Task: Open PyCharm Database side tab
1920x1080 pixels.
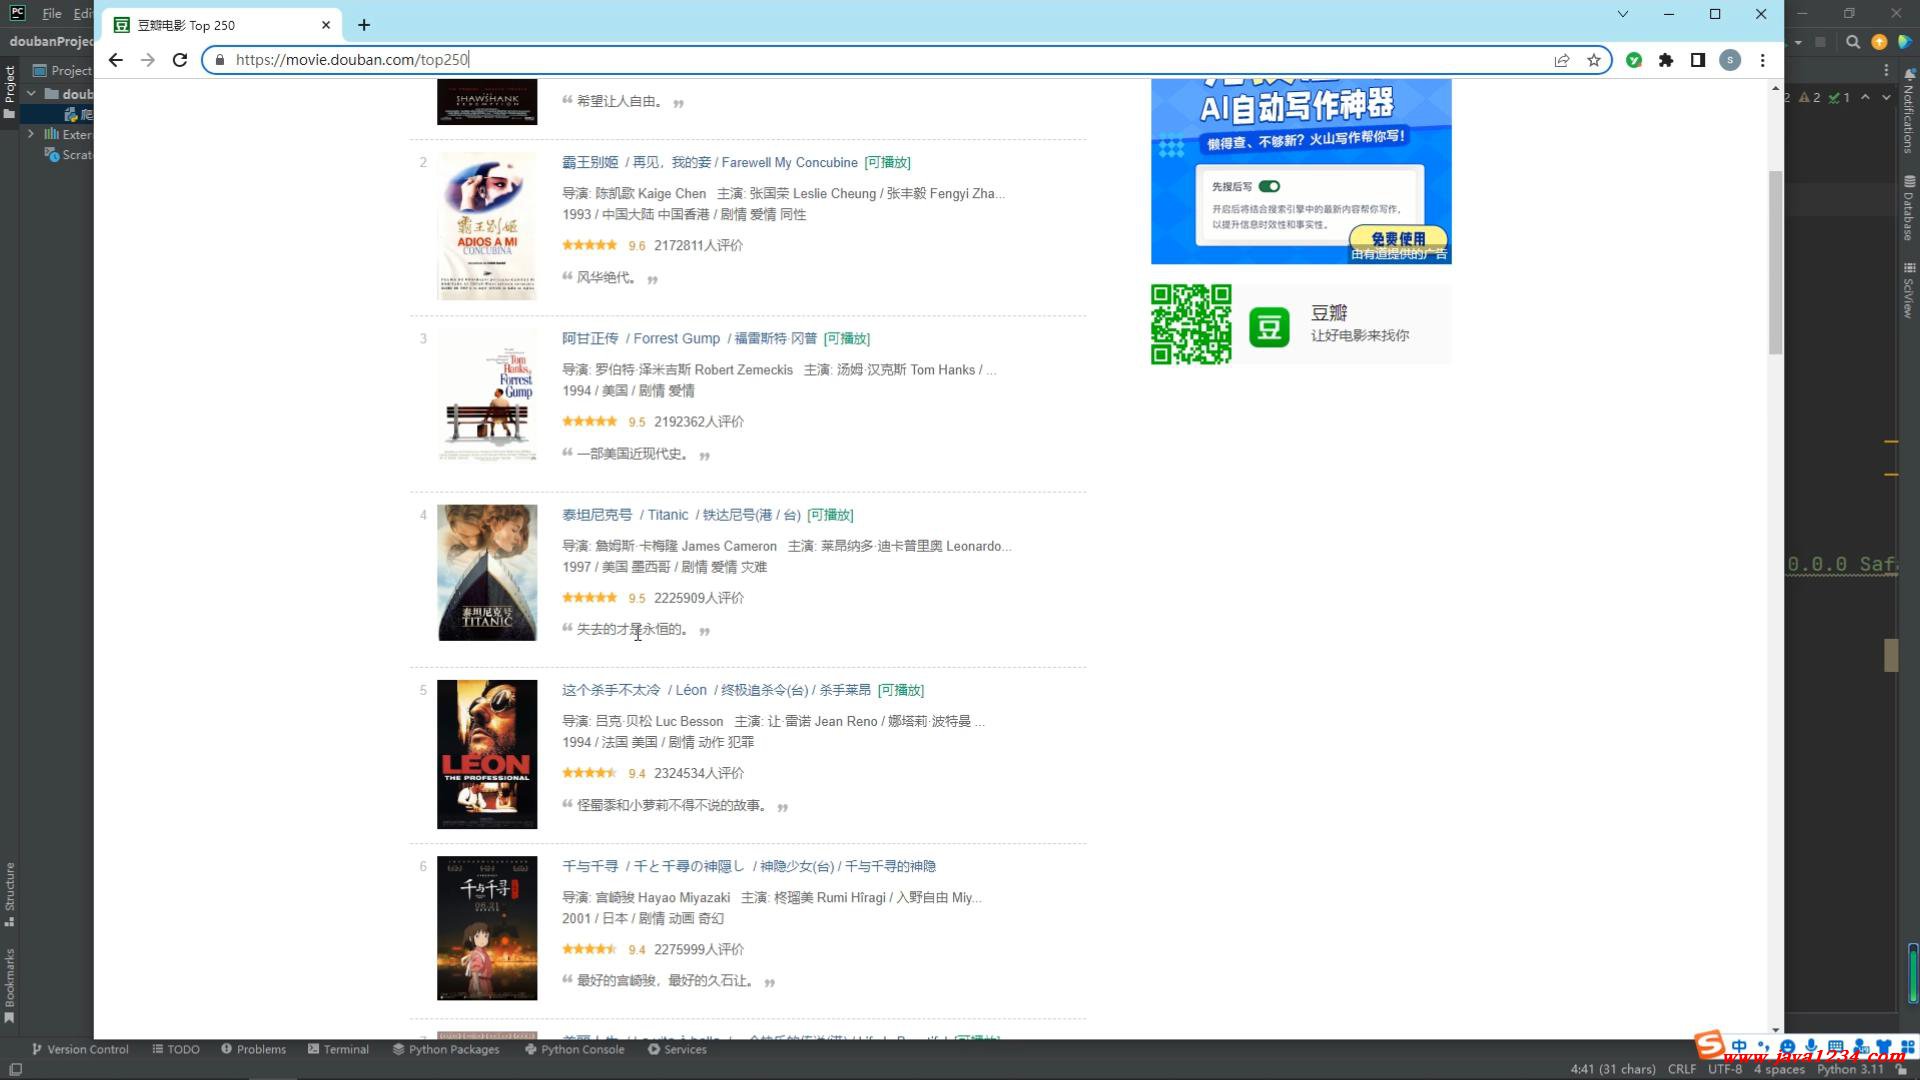Action: 1909,208
